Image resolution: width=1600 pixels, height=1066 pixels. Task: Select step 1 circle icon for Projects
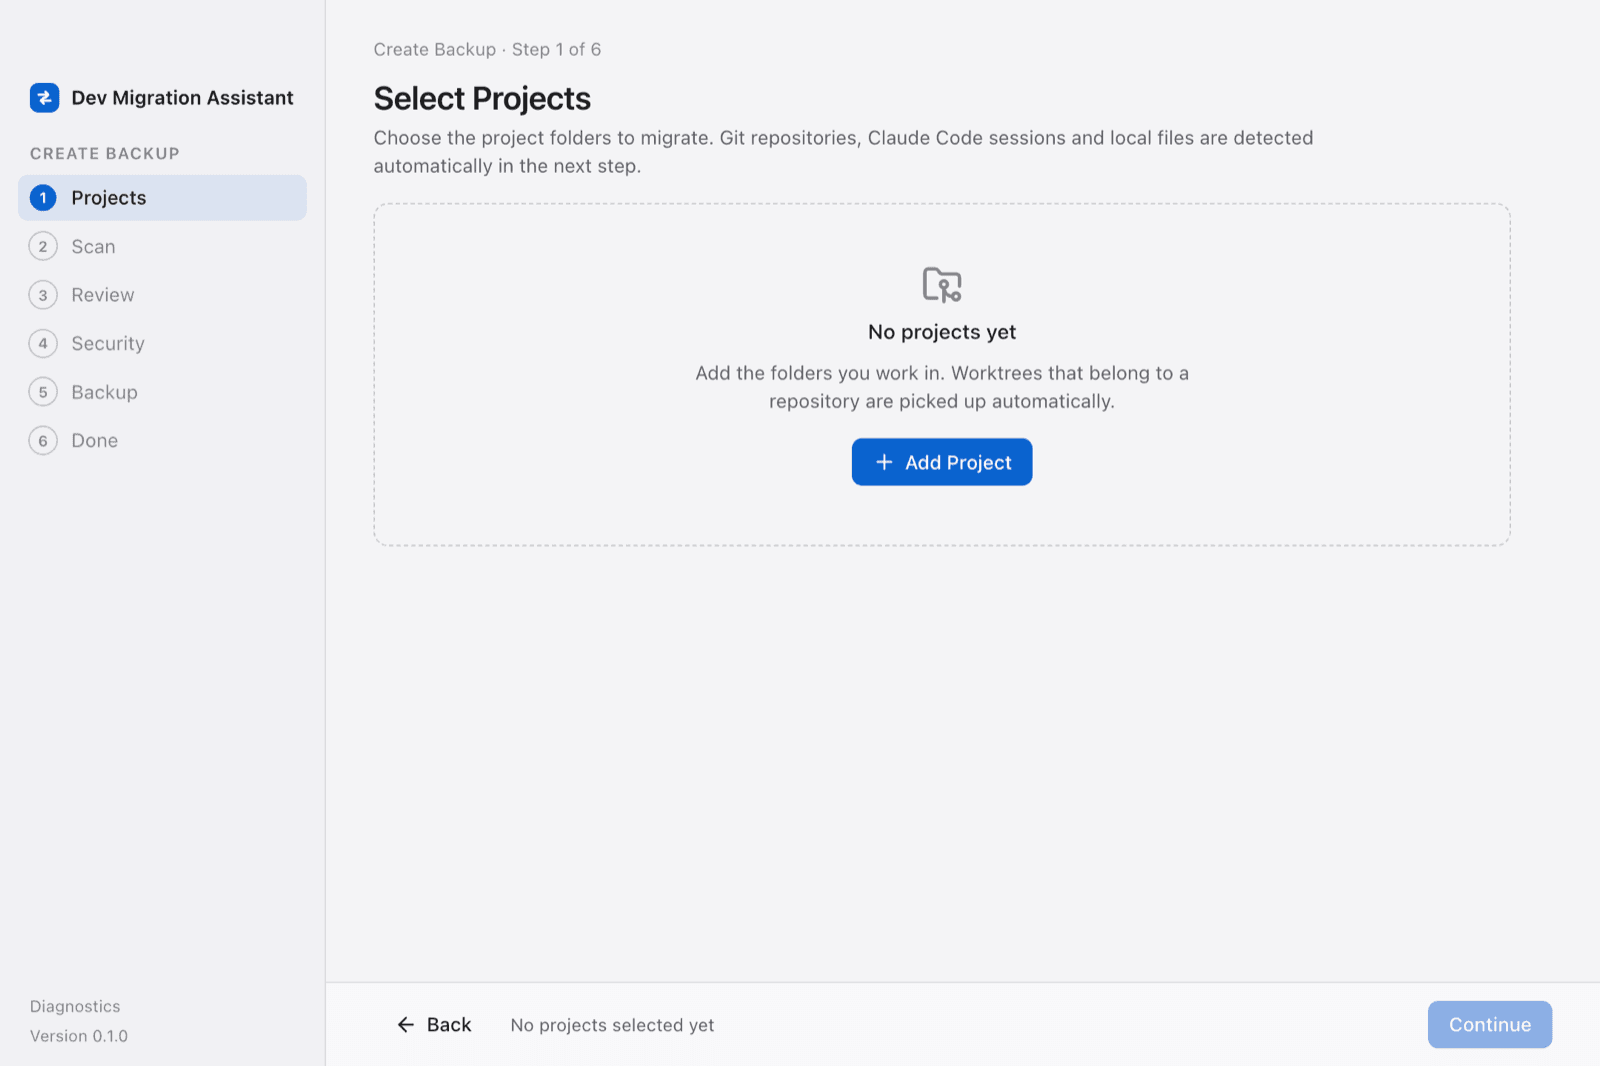pos(43,198)
